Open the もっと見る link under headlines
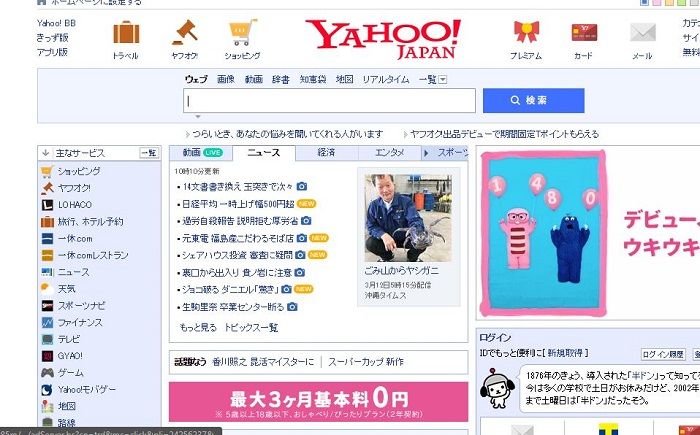700x435 pixels. click(198, 327)
